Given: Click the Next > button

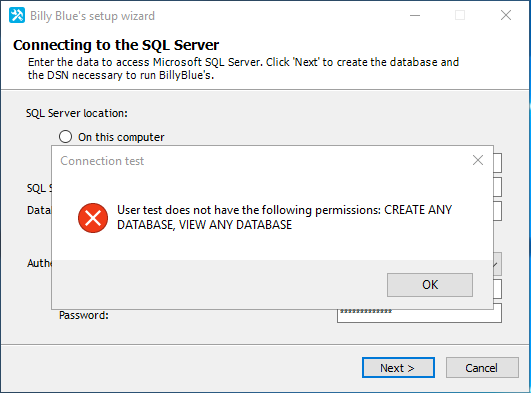Looking at the screenshot, I should [x=398, y=368].
